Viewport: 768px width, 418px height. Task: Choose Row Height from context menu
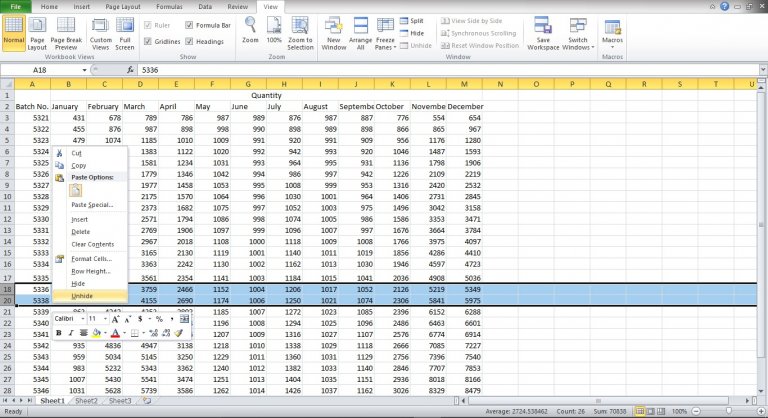pyautogui.click(x=90, y=271)
